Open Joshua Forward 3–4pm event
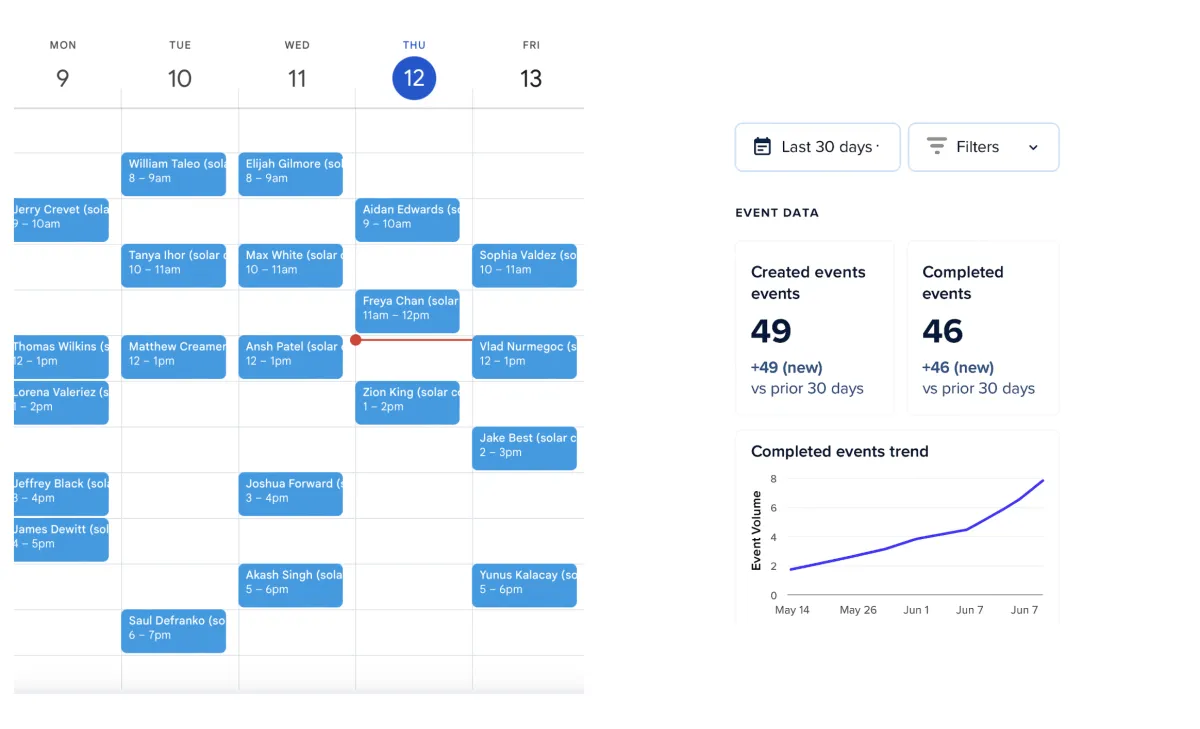The height and width of the screenshot is (729, 1200). [x=291, y=494]
